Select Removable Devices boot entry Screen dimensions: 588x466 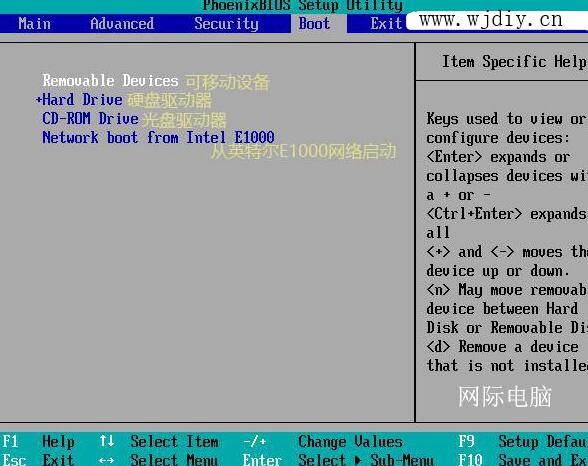pos(110,81)
